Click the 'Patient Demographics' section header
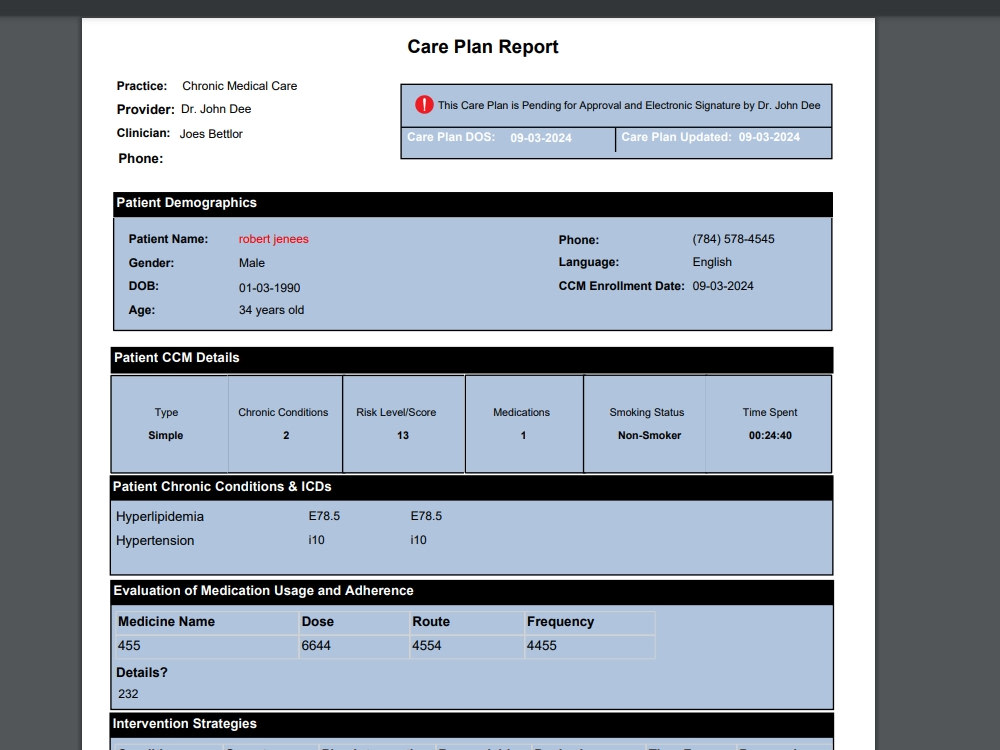Image resolution: width=1000 pixels, height=750 pixels. pyautogui.click(x=473, y=204)
